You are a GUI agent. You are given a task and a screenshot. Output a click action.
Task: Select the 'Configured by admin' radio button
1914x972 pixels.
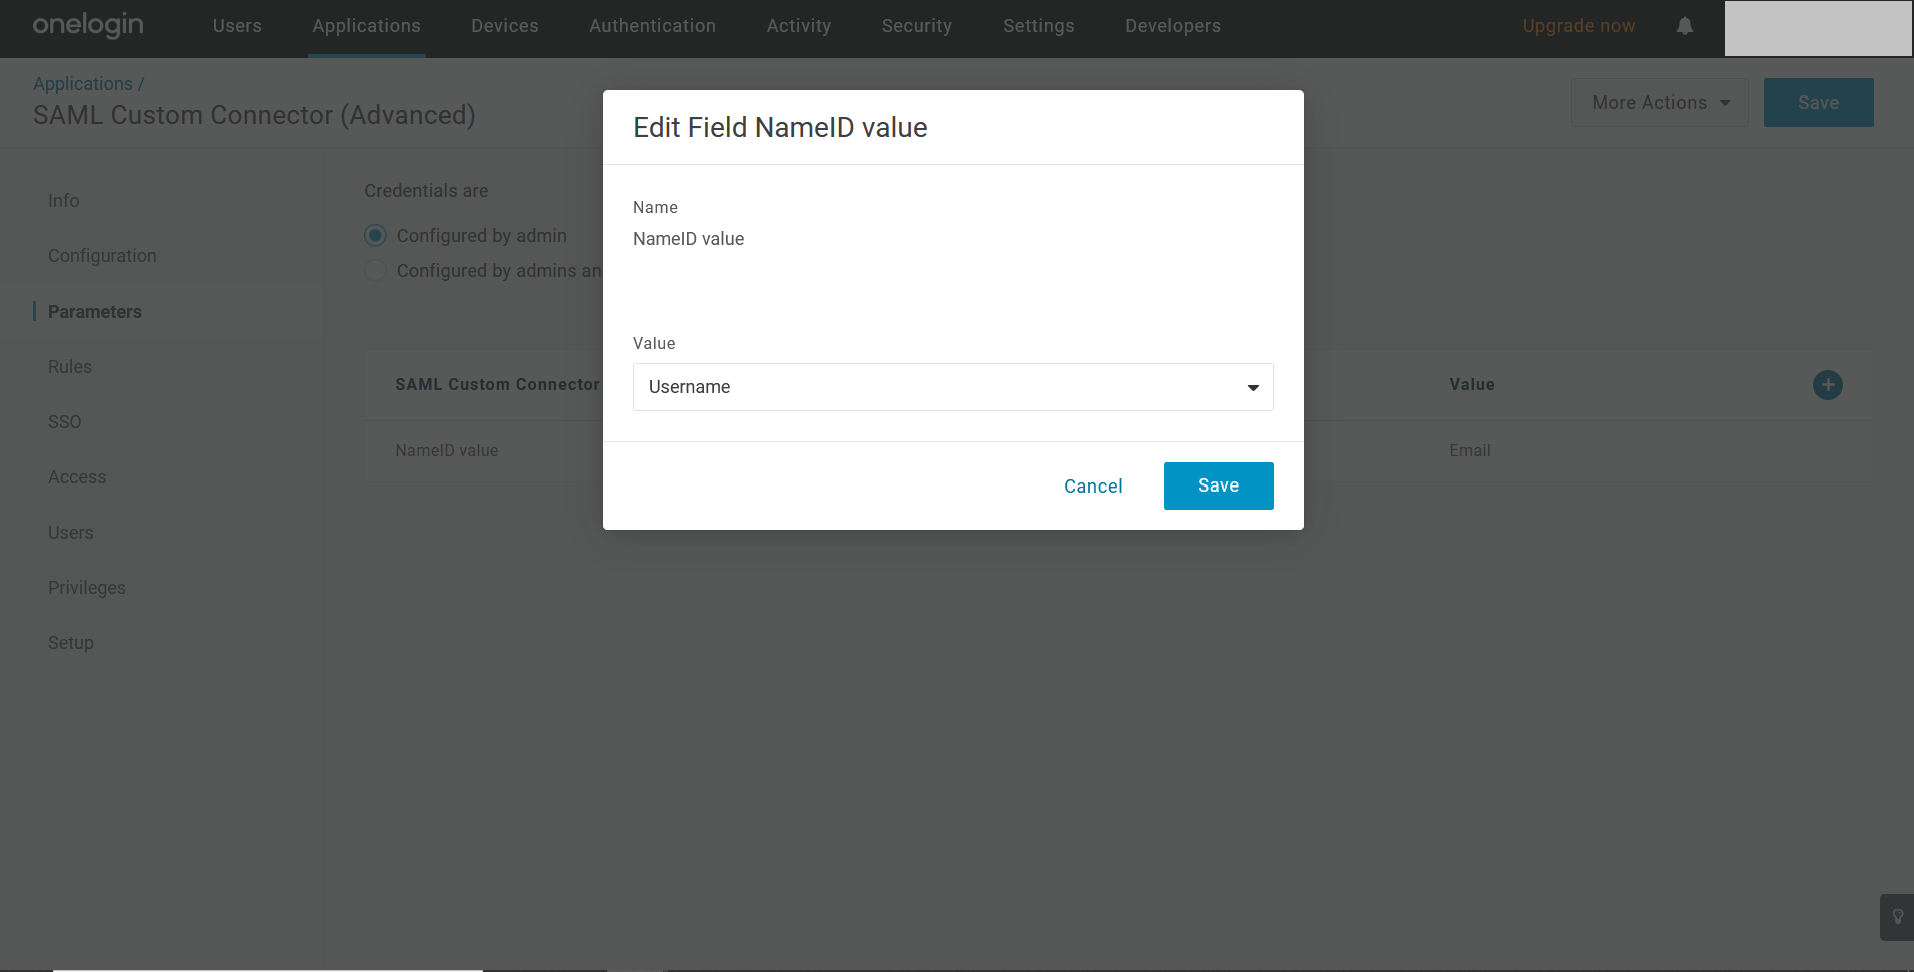[376, 236]
